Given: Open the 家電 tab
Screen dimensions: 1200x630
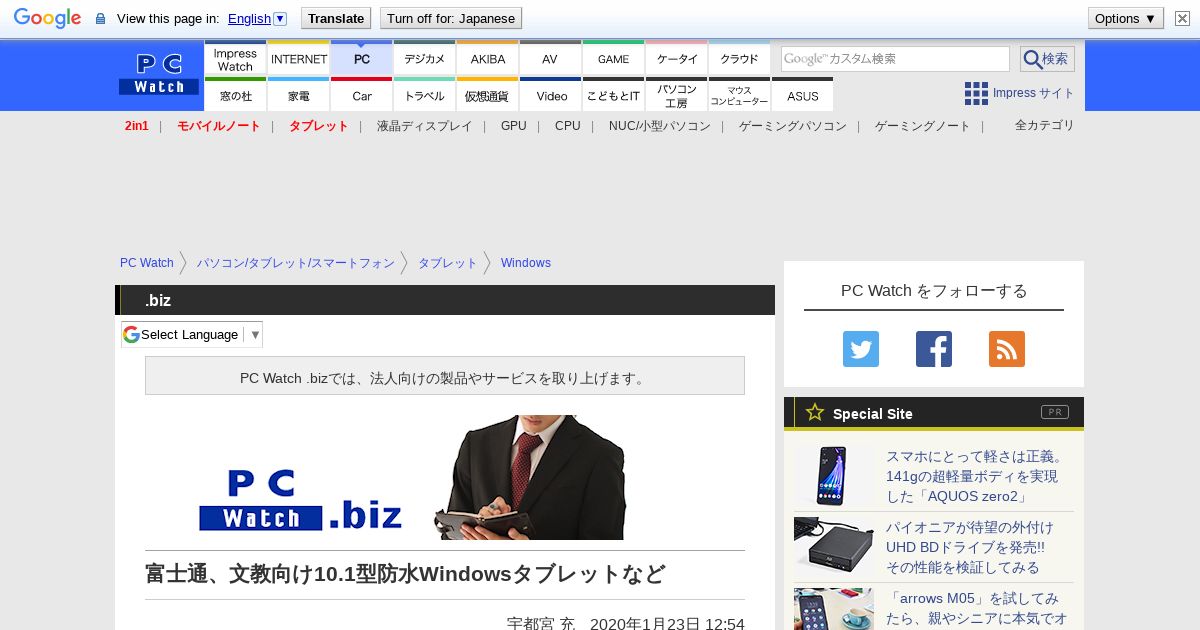Looking at the screenshot, I should [x=299, y=95].
